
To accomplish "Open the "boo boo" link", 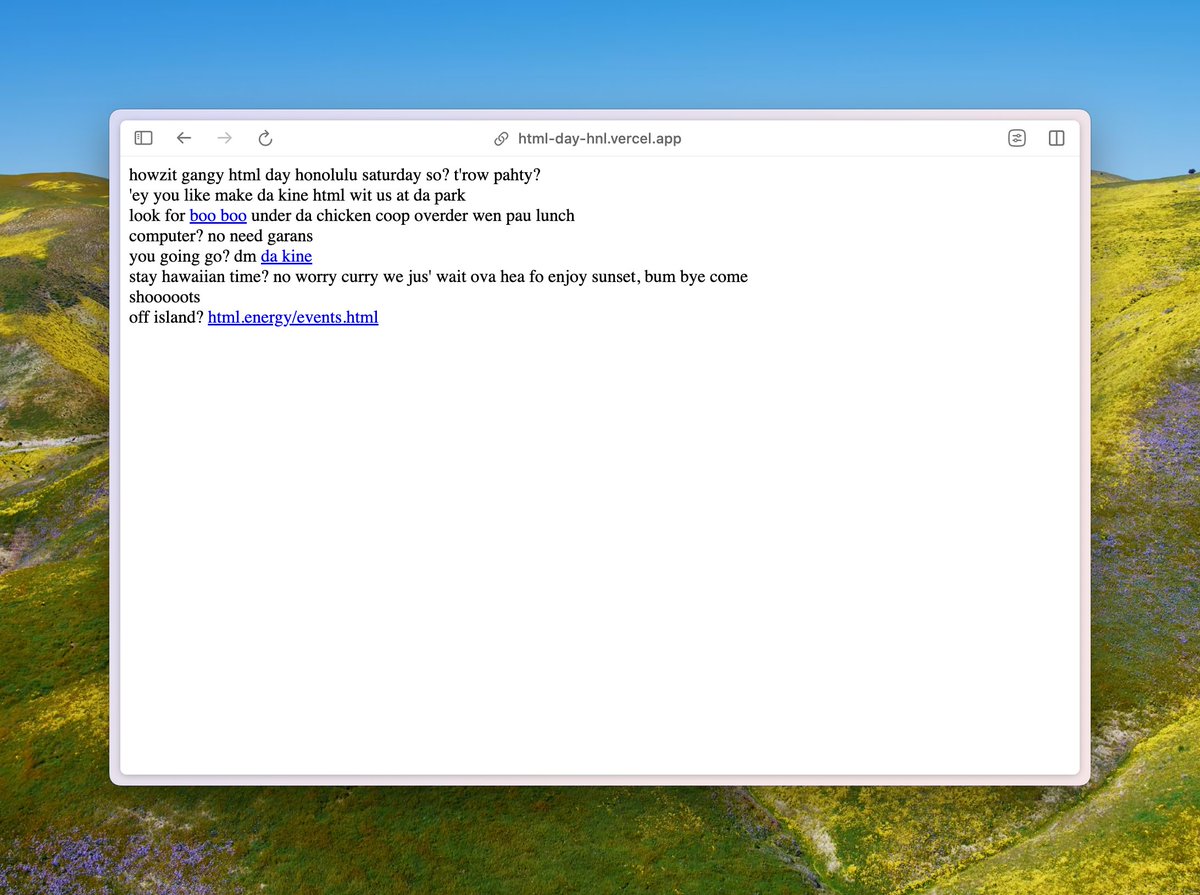I will [218, 215].
